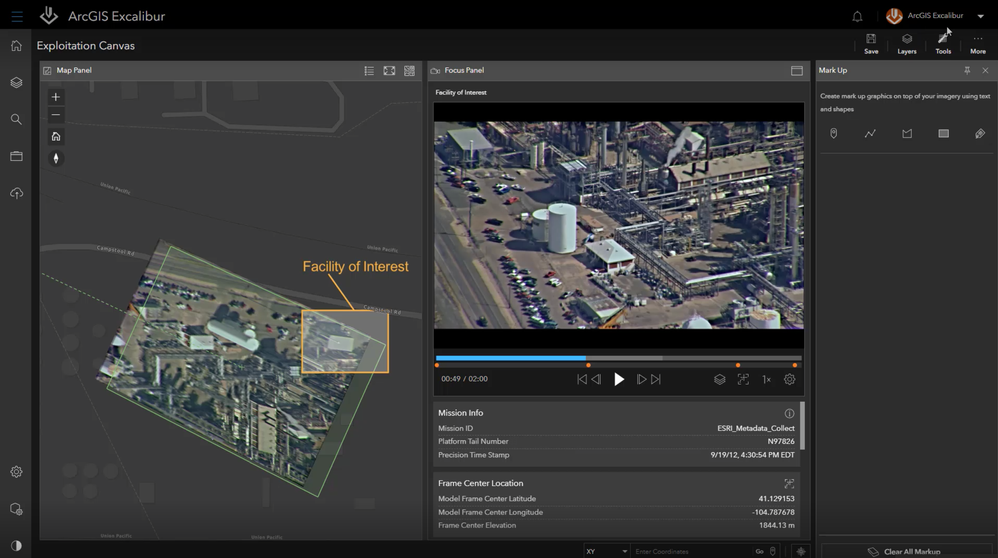Jump to the second orange timeline bookmark

pos(588,365)
